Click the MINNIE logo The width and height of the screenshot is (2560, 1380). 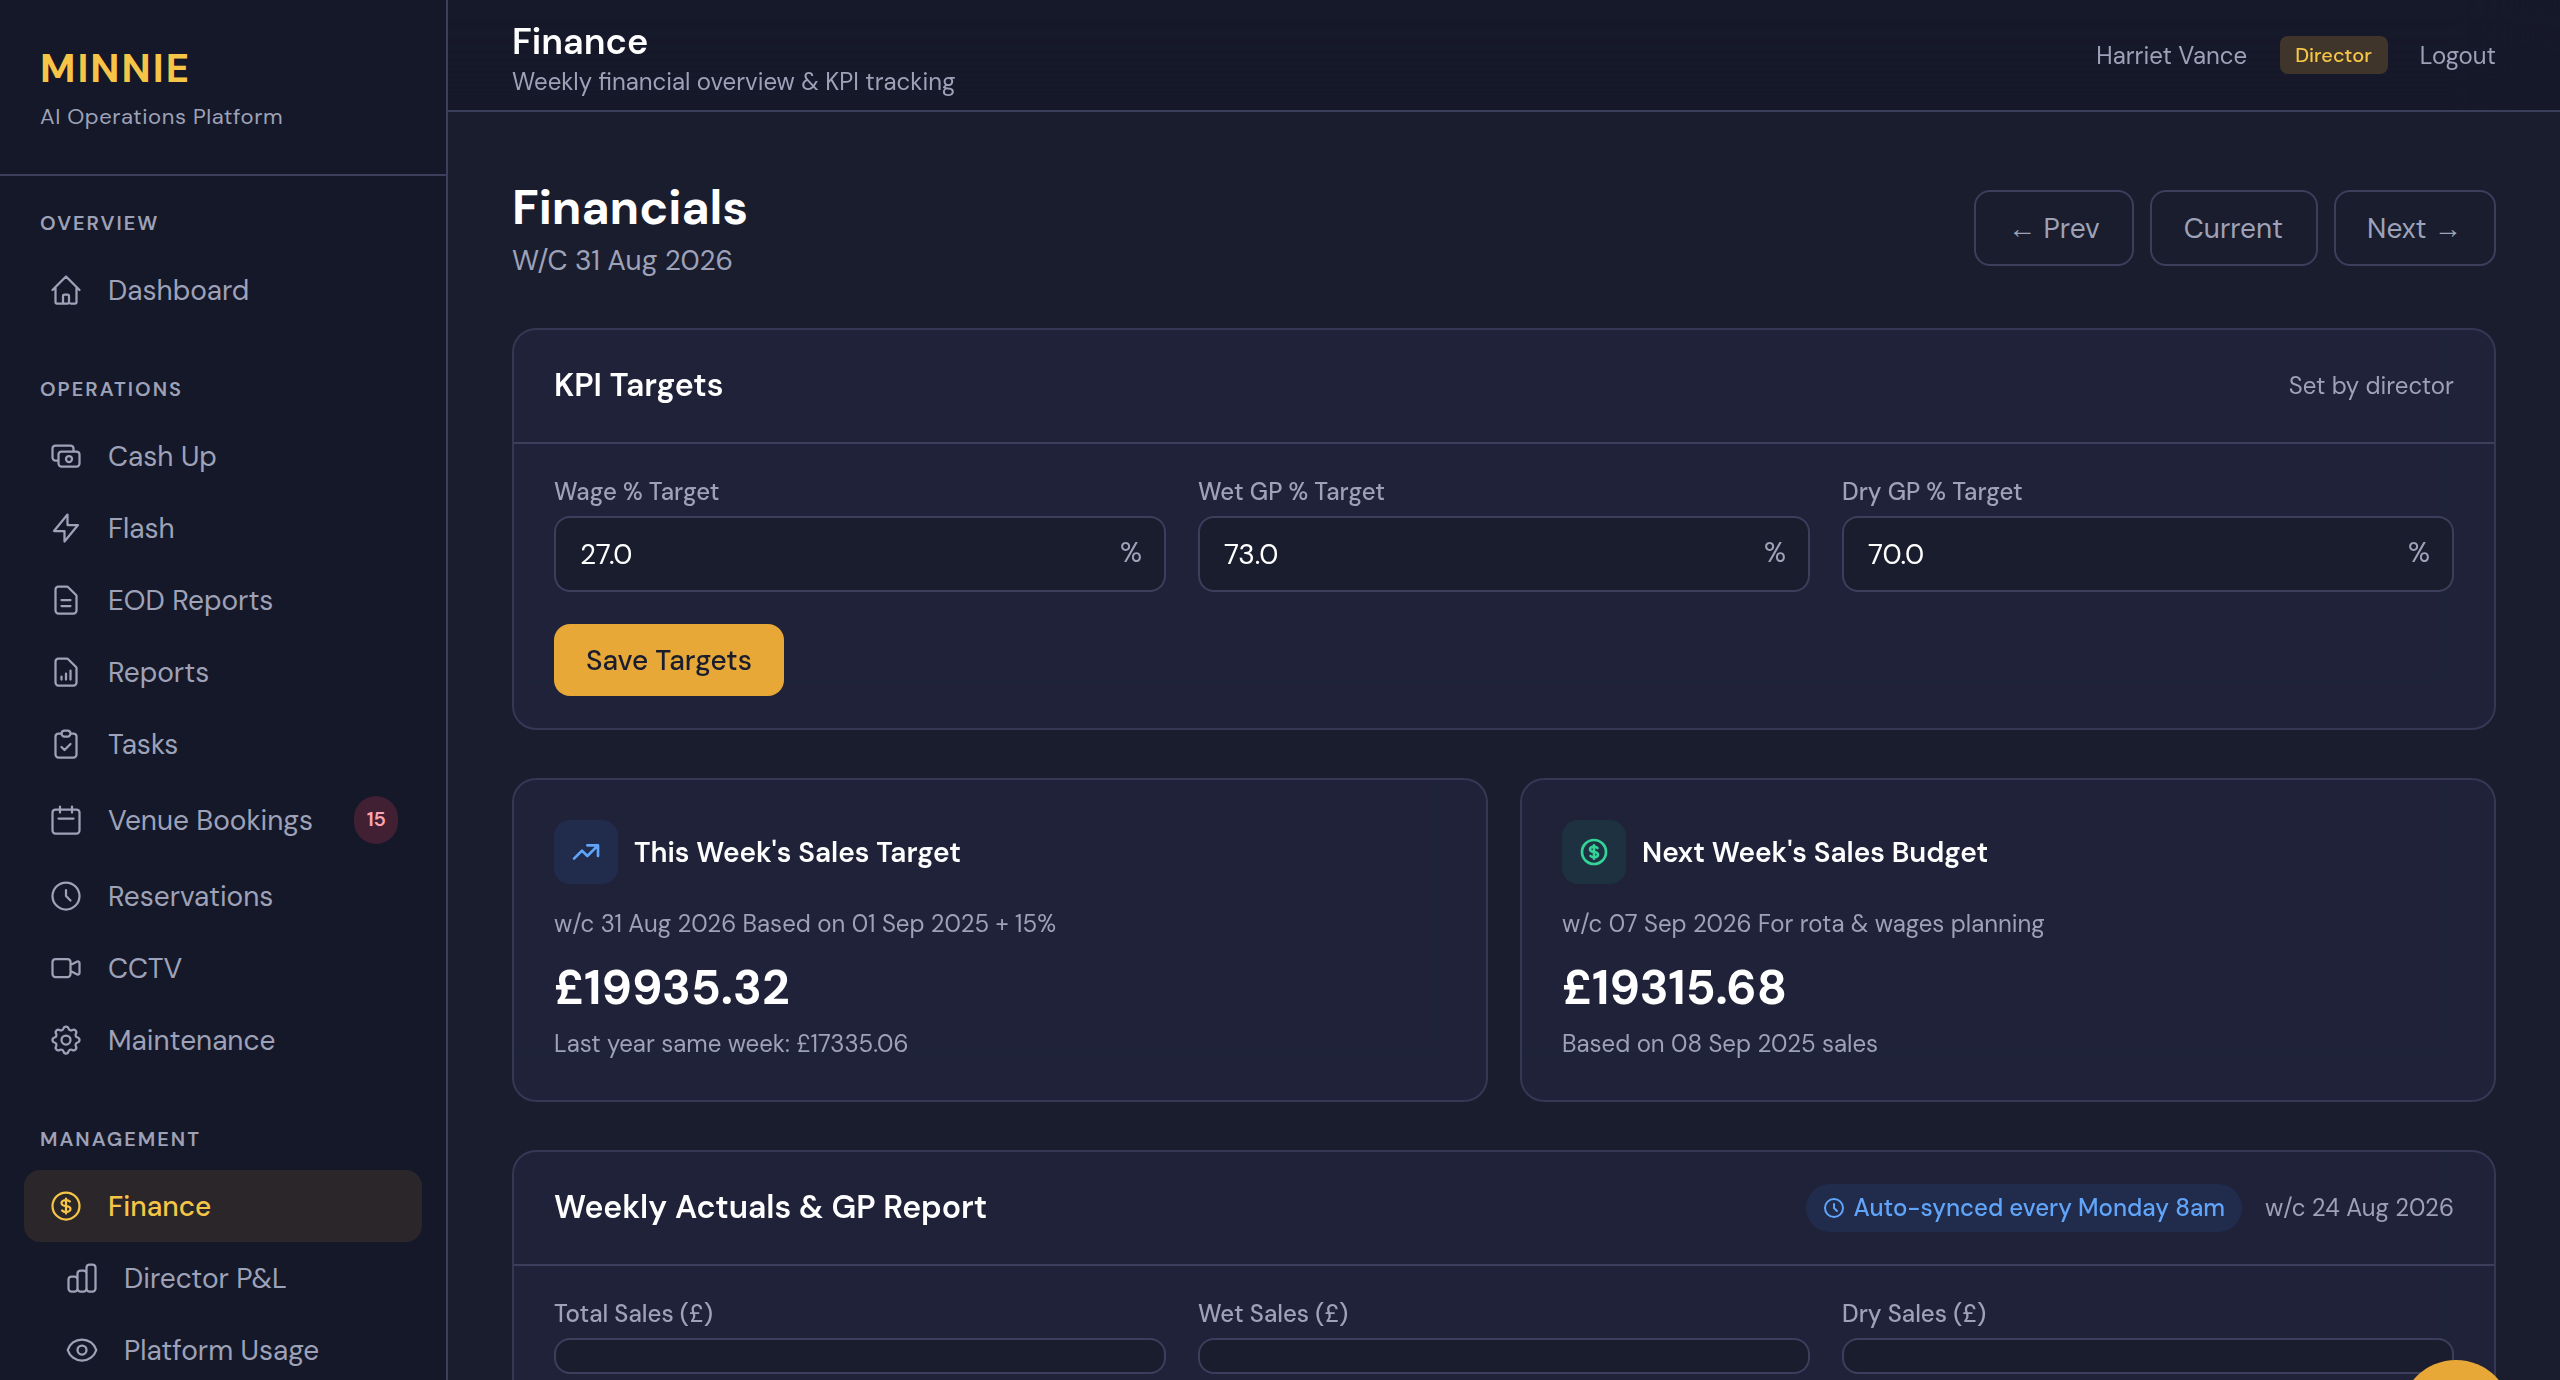(115, 68)
